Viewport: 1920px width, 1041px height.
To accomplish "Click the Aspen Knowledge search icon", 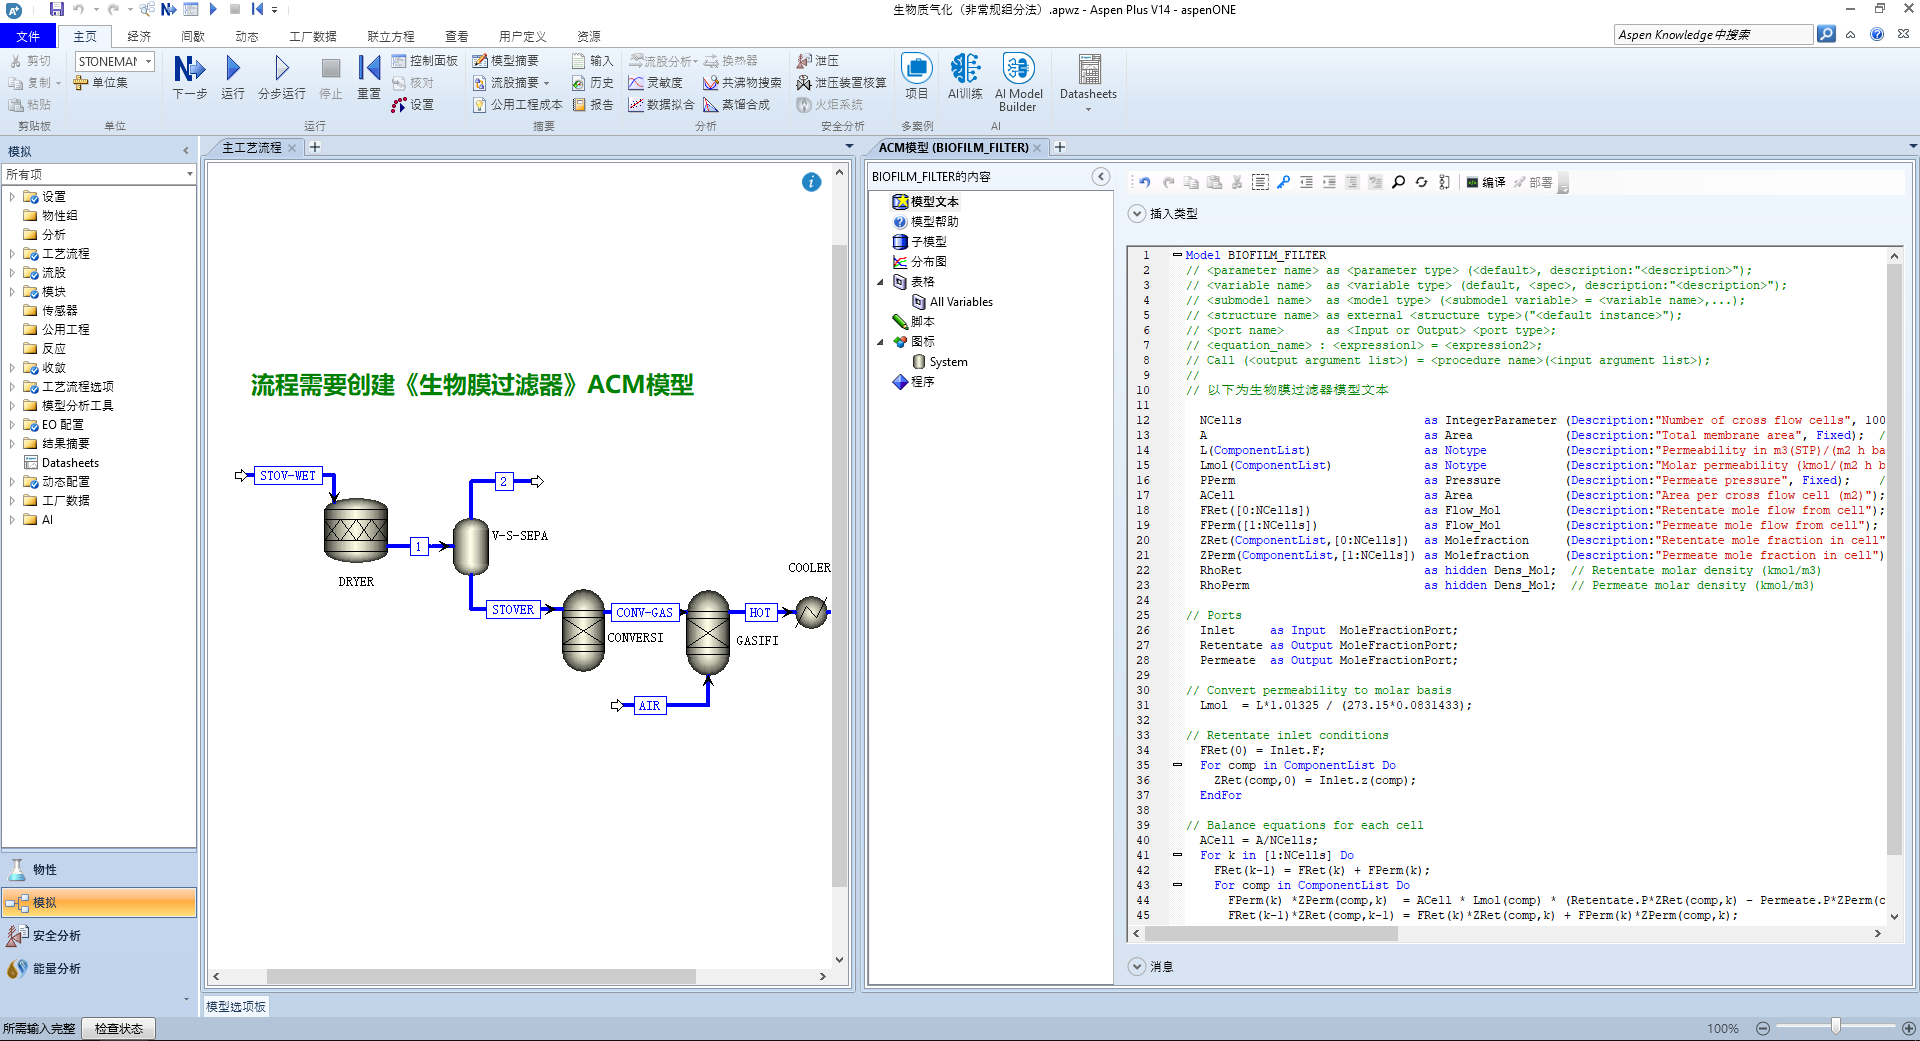I will pos(1826,34).
